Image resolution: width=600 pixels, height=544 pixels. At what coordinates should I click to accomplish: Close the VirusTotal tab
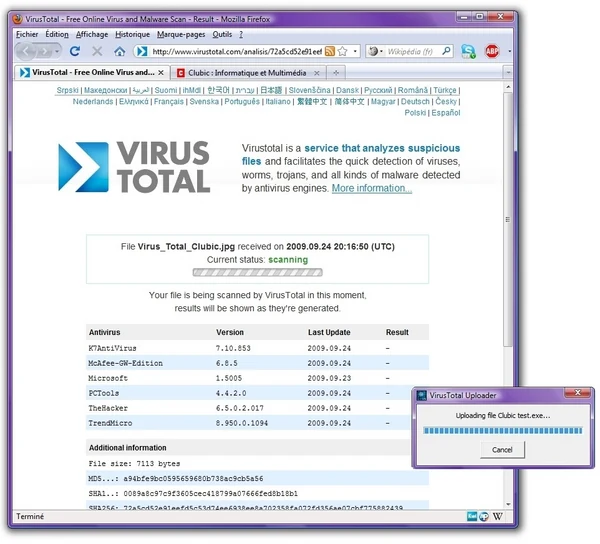161,72
